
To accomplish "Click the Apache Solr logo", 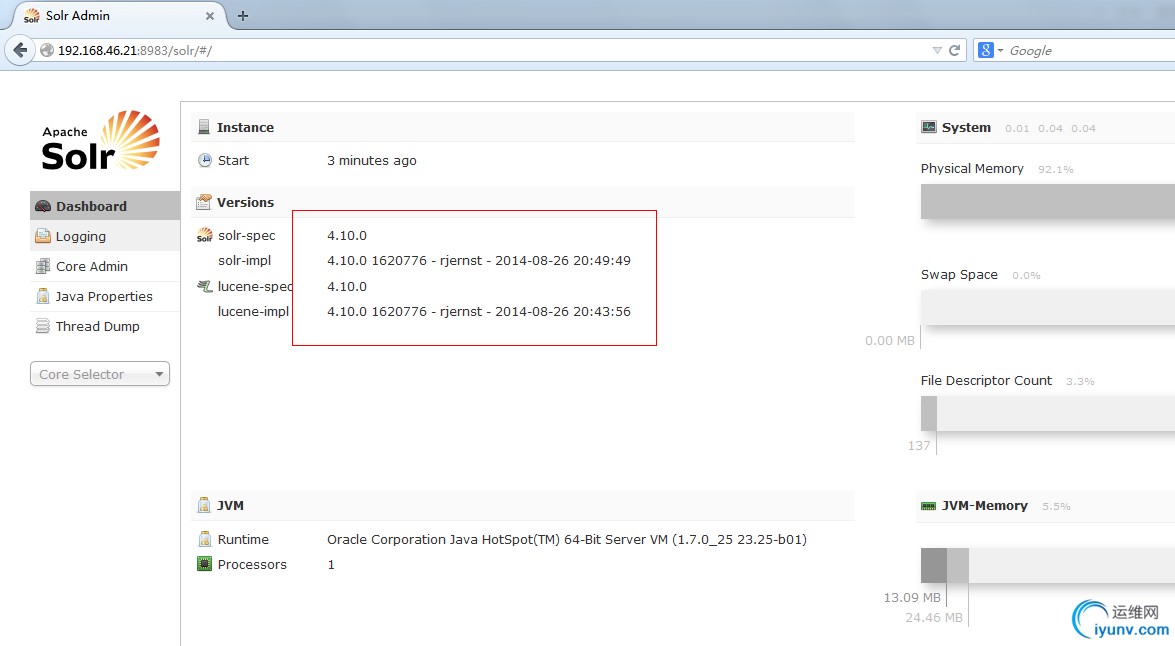I will (100, 141).
